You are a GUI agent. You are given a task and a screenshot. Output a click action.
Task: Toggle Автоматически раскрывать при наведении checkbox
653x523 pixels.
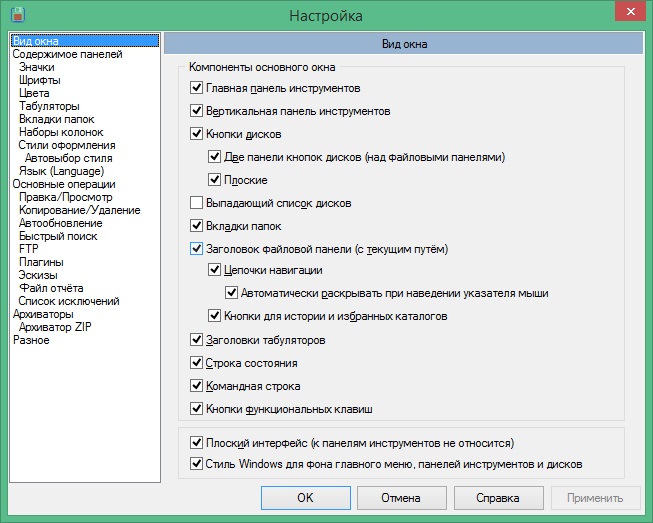(x=231, y=292)
